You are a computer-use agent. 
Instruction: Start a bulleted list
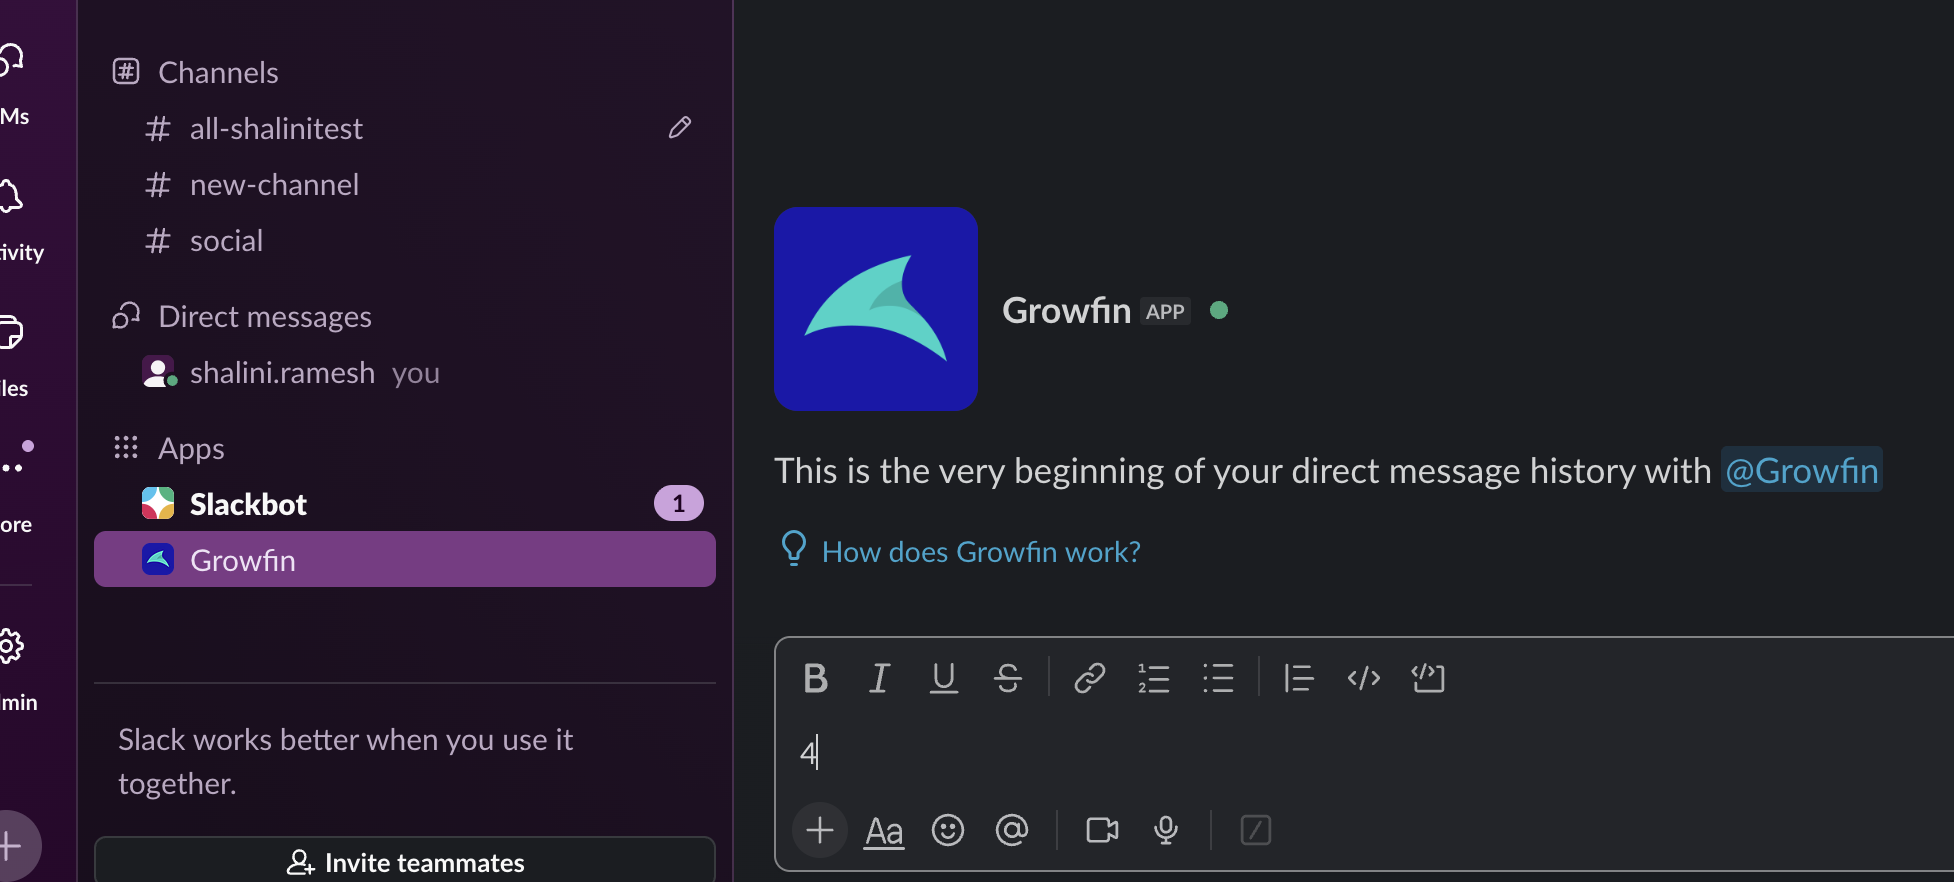(x=1218, y=678)
